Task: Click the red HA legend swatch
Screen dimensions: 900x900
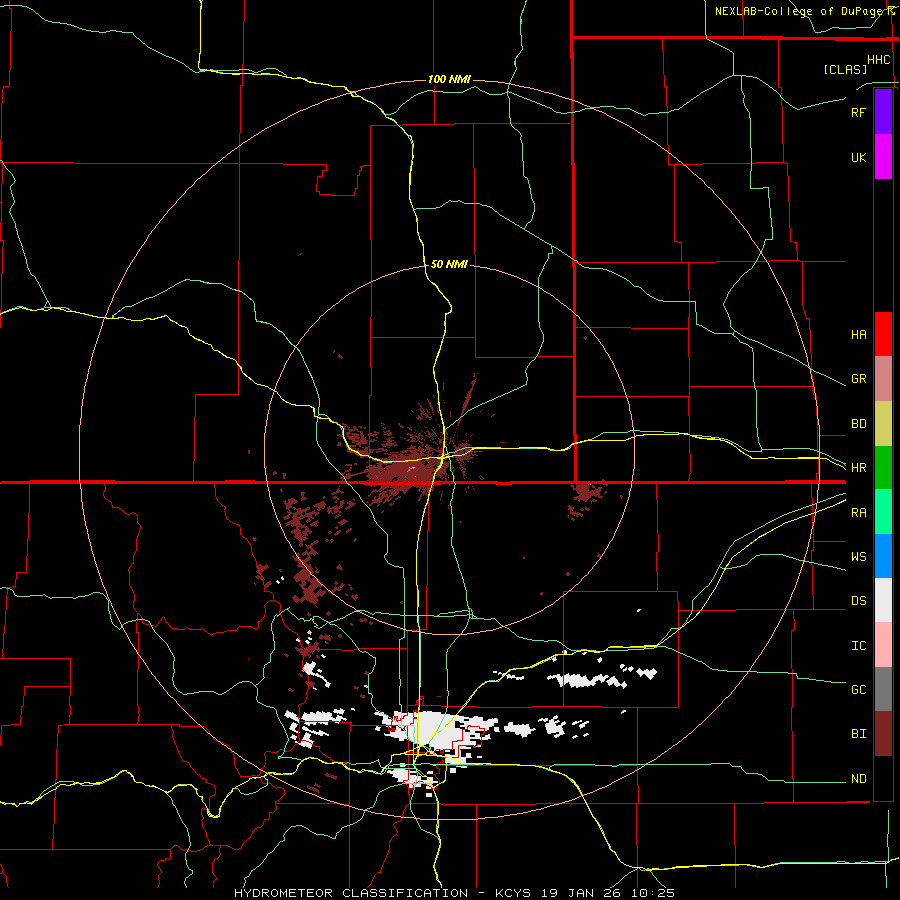Action: (x=883, y=334)
